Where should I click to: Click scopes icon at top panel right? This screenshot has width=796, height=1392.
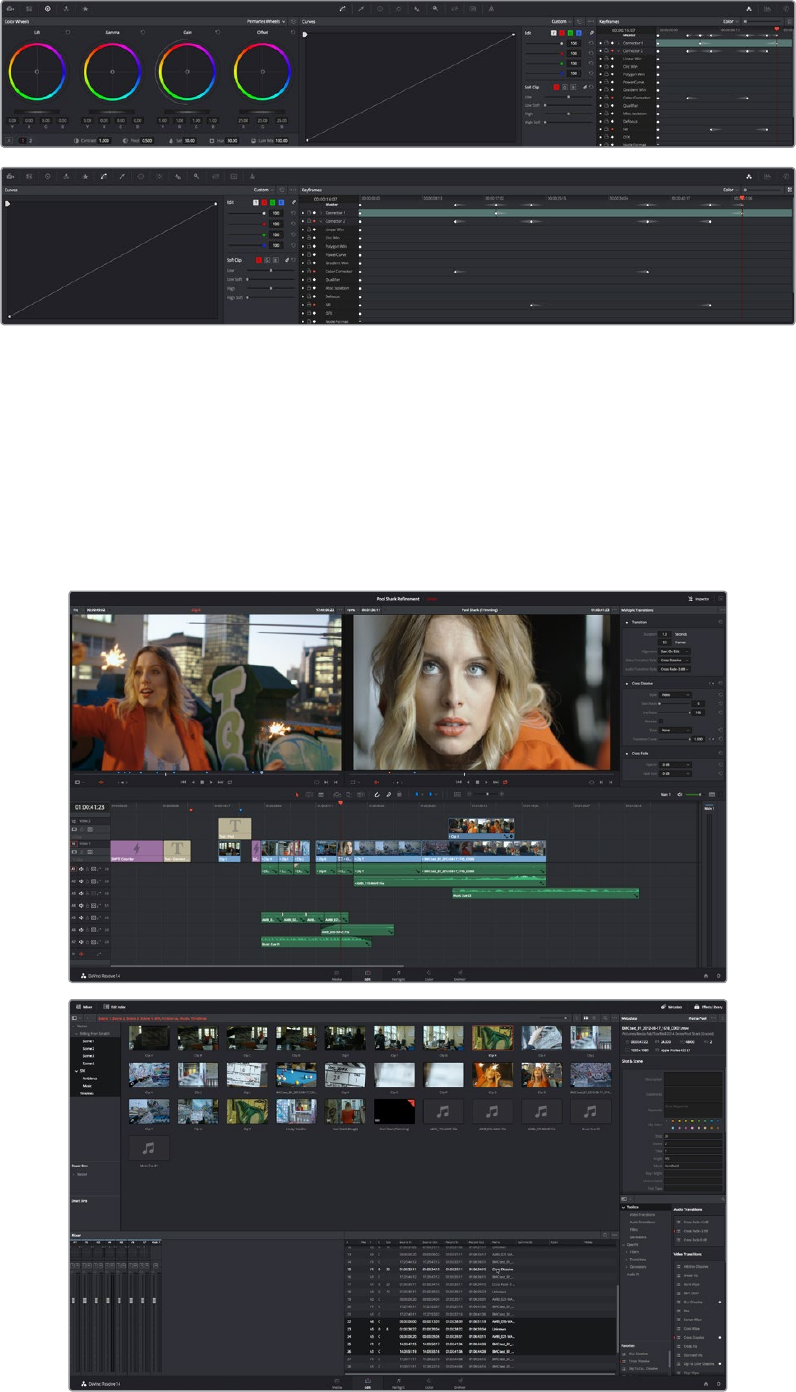point(766,8)
